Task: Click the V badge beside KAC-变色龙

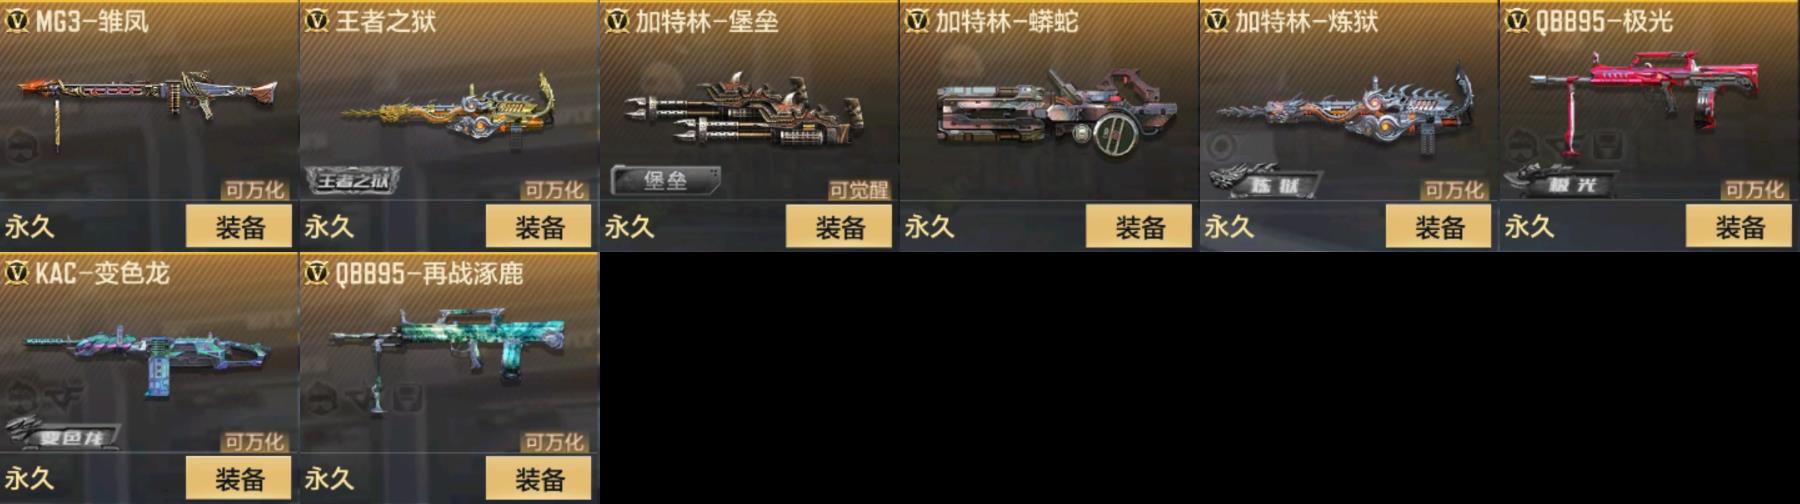Action: 17,272
